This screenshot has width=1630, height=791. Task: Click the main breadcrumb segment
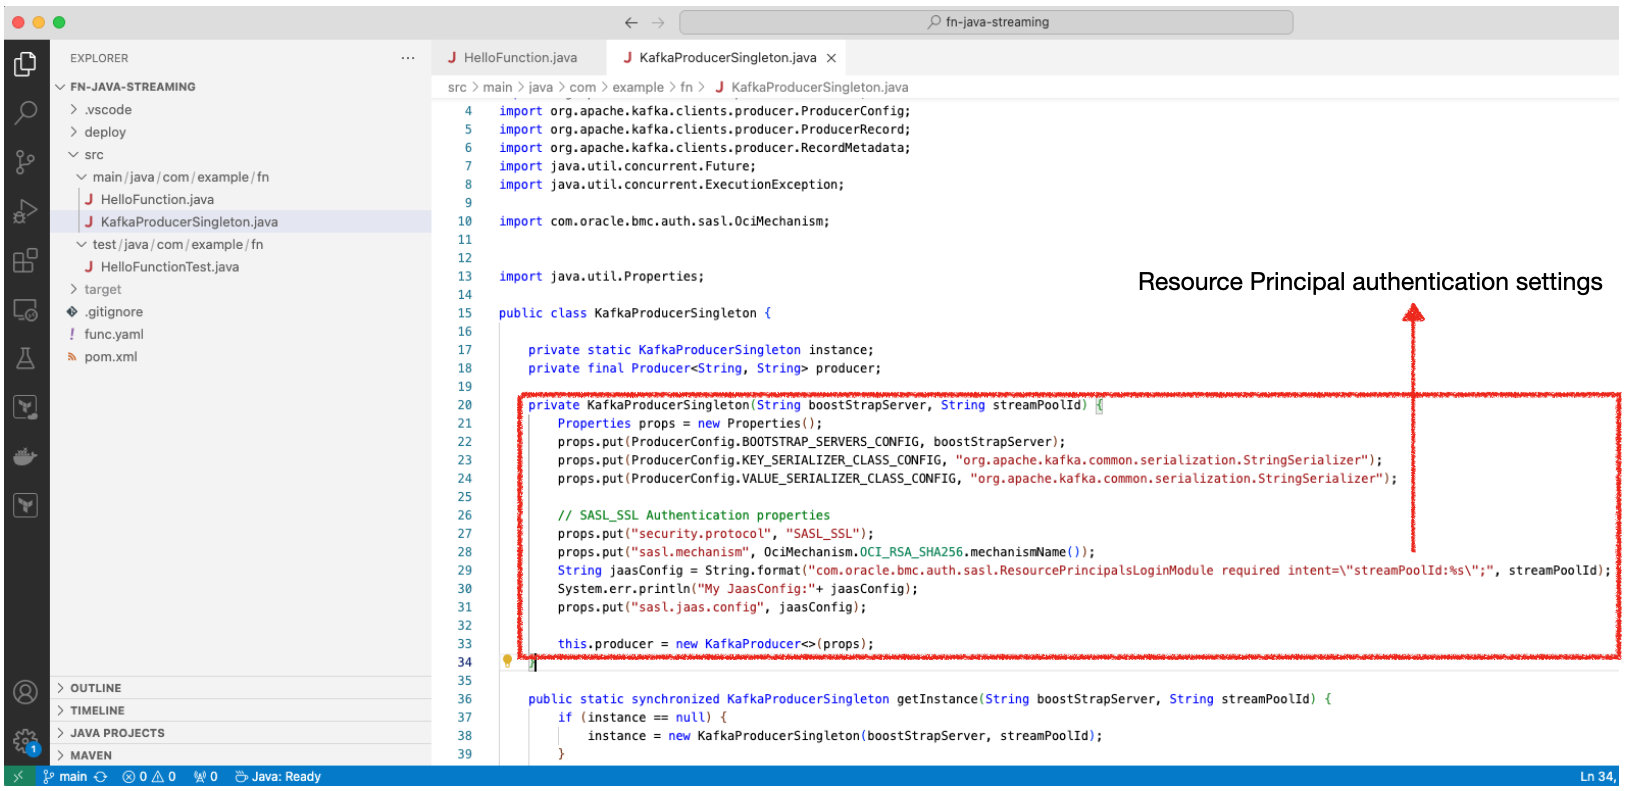[497, 88]
